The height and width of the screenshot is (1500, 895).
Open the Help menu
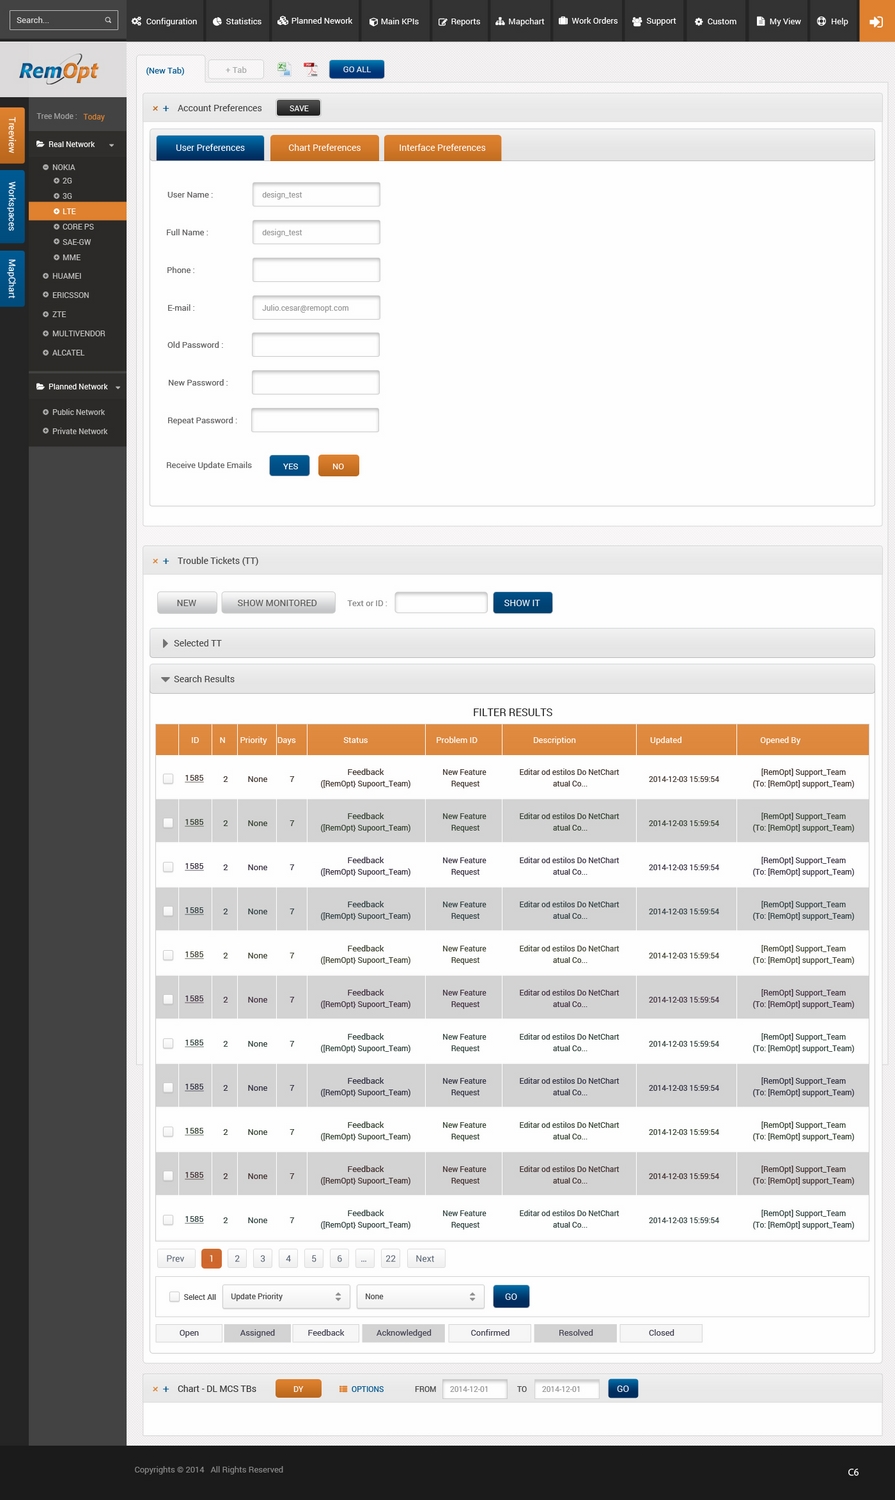[833, 21]
